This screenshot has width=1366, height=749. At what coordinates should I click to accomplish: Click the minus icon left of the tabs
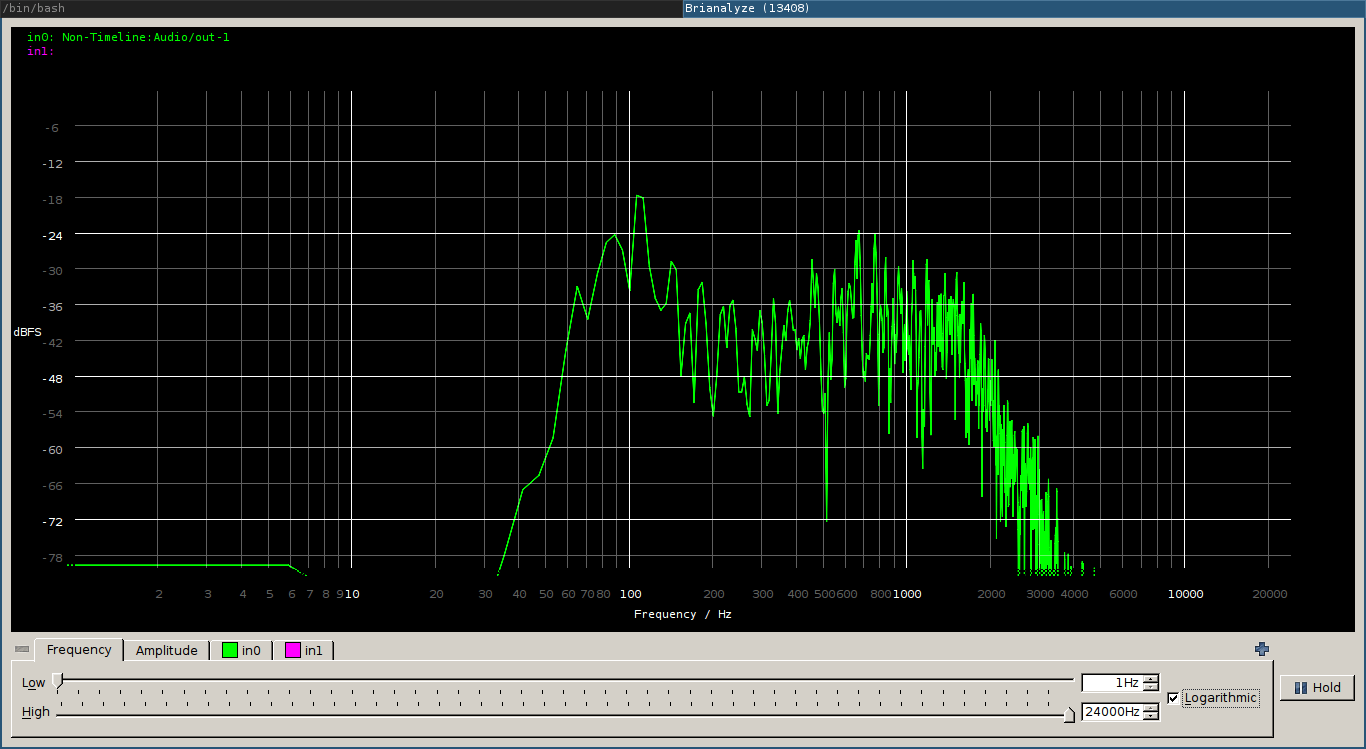(x=22, y=650)
